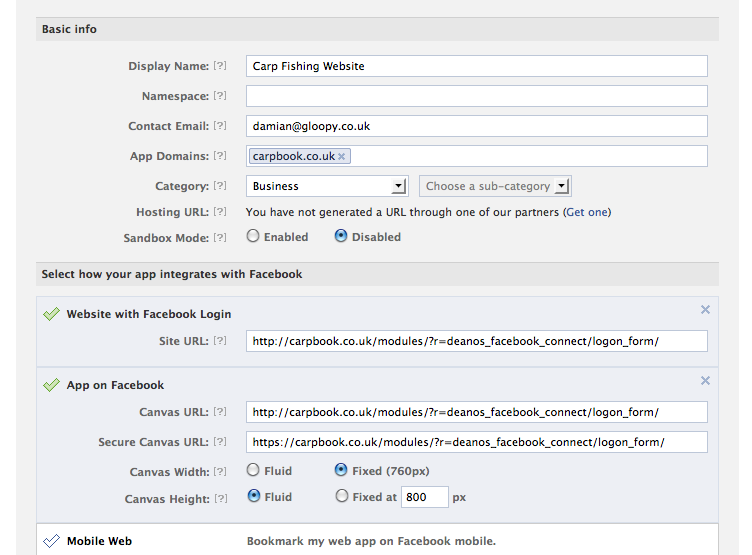Viewport: 752px width, 555px height.
Task: Set Canvas Width to Fluid
Action: pos(253,470)
